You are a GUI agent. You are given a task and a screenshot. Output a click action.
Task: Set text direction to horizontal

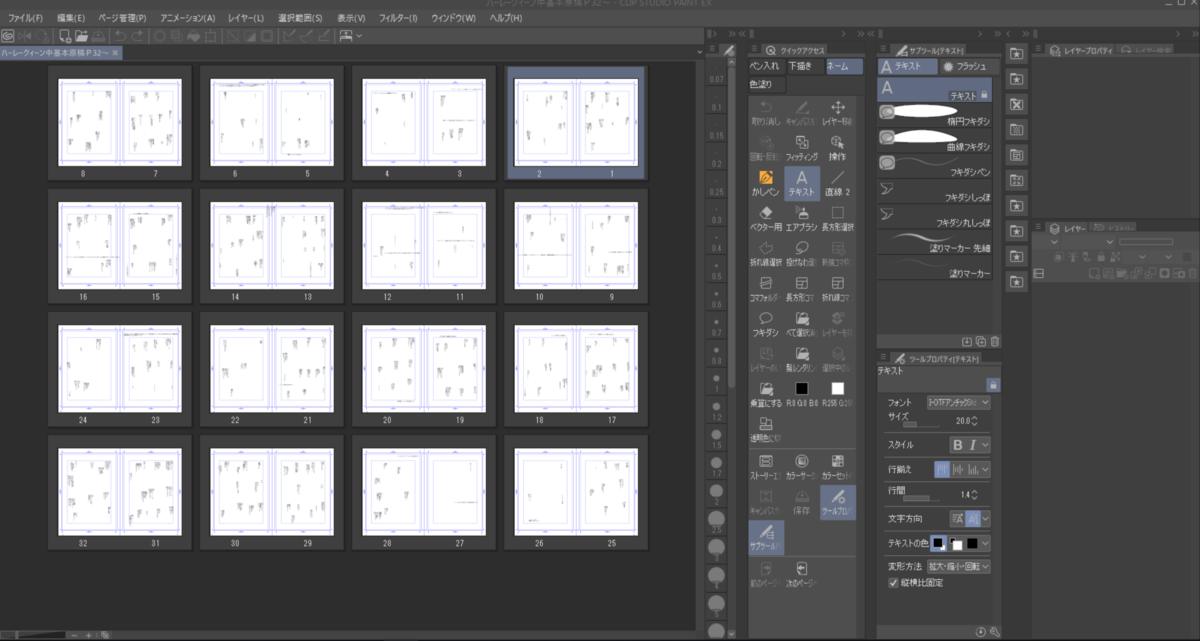[x=956, y=518]
